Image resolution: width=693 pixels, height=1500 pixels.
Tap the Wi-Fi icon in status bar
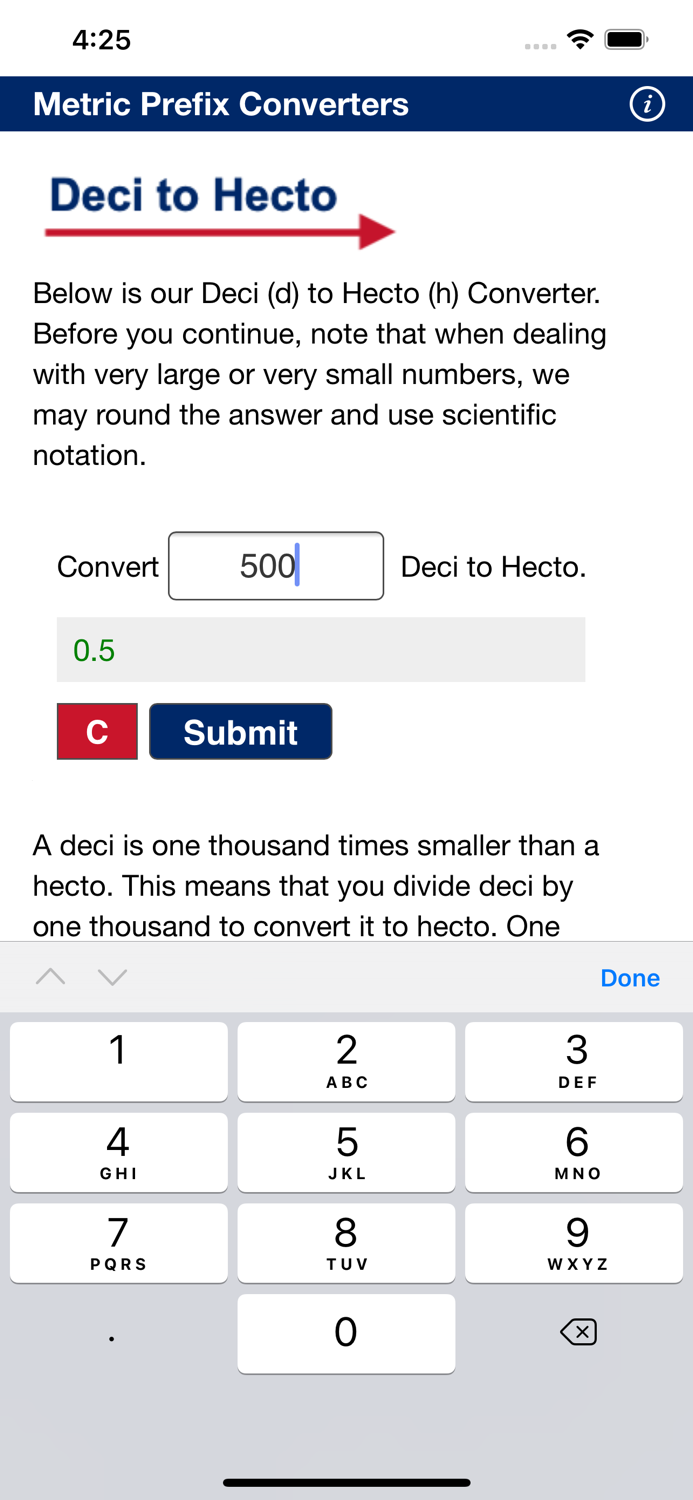pyautogui.click(x=581, y=38)
